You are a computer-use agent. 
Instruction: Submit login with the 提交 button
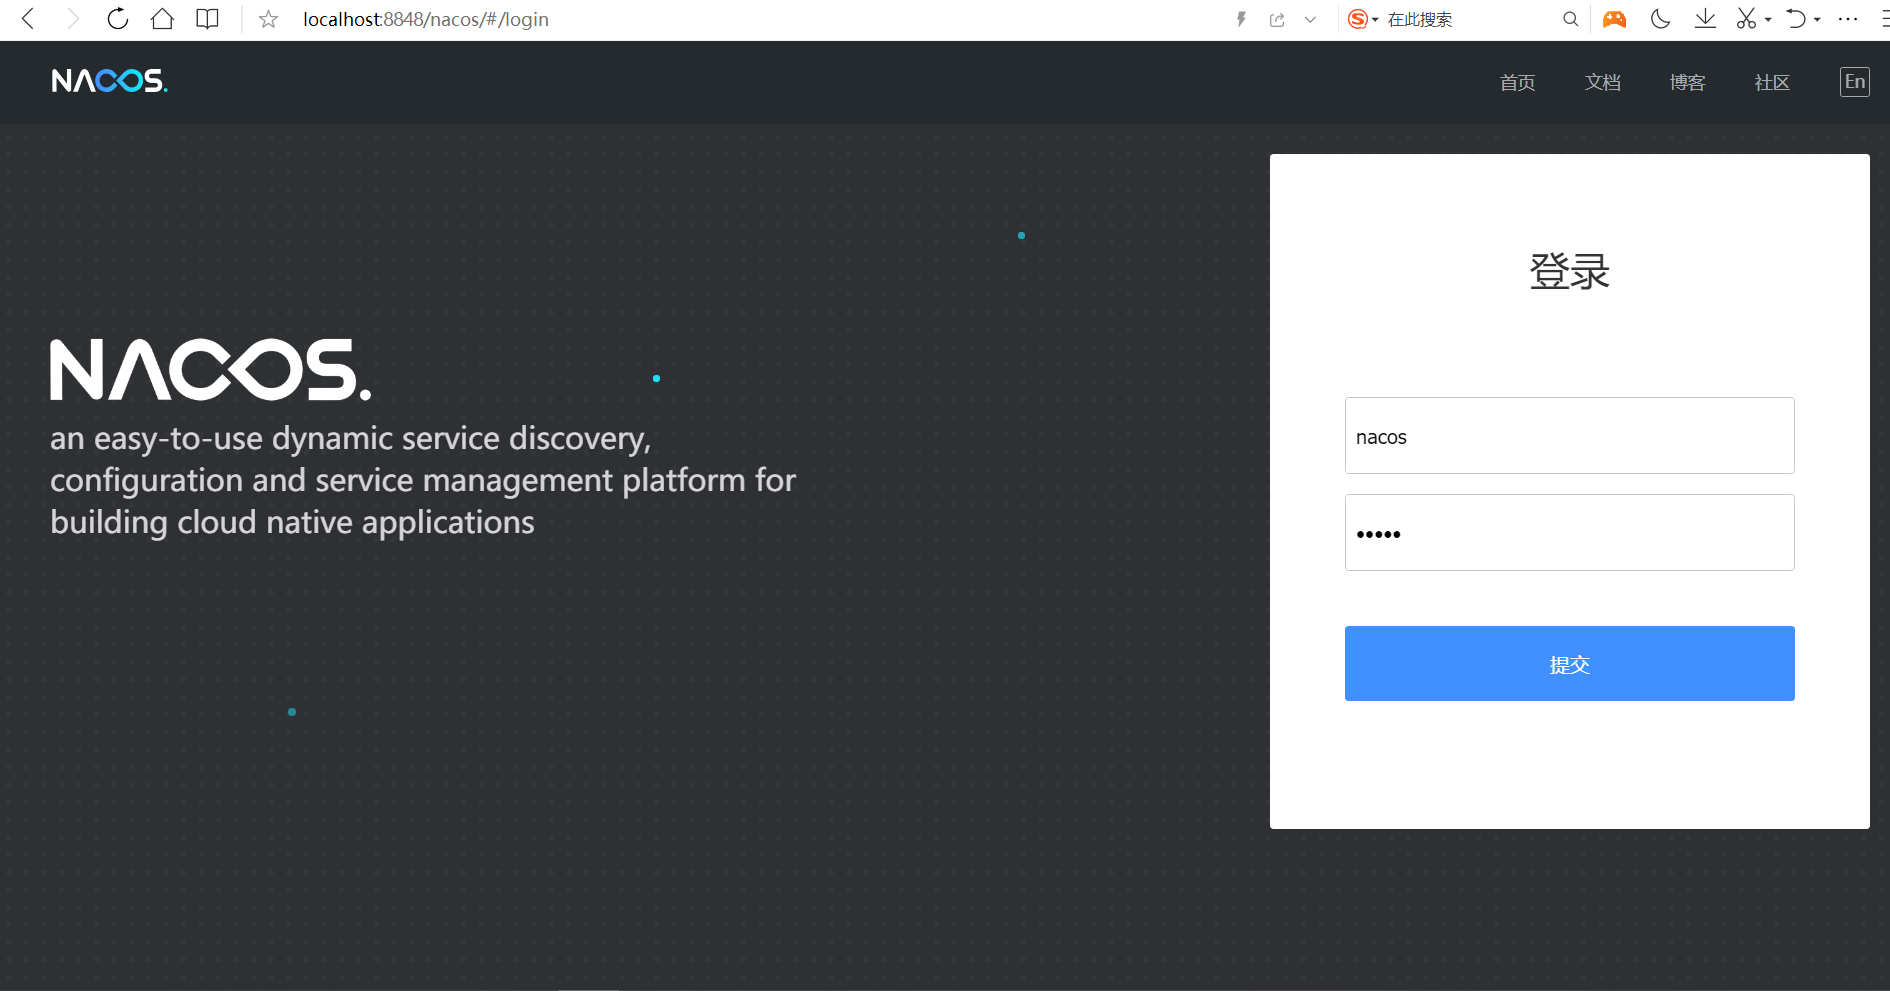tap(1569, 664)
